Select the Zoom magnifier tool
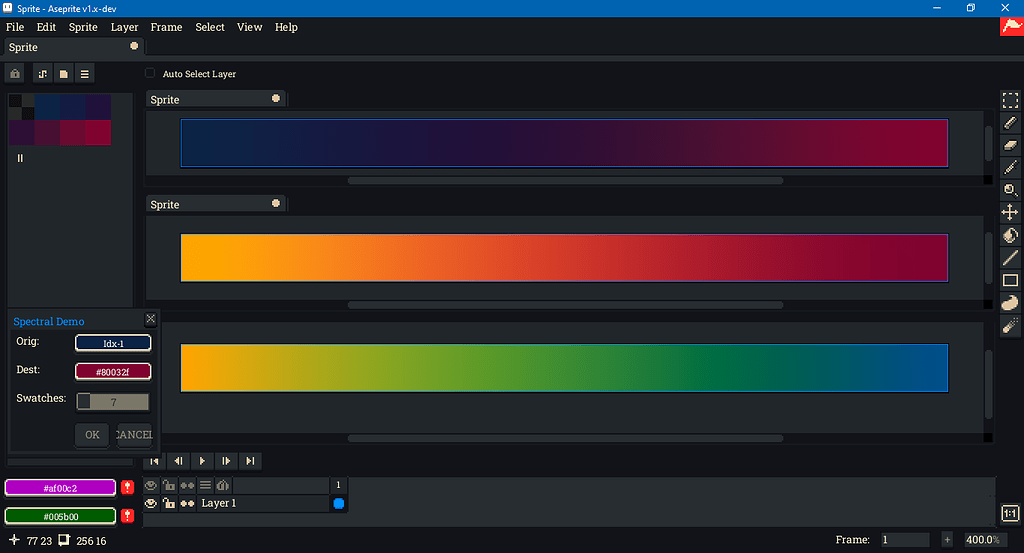This screenshot has height=553, width=1024. (x=1010, y=190)
